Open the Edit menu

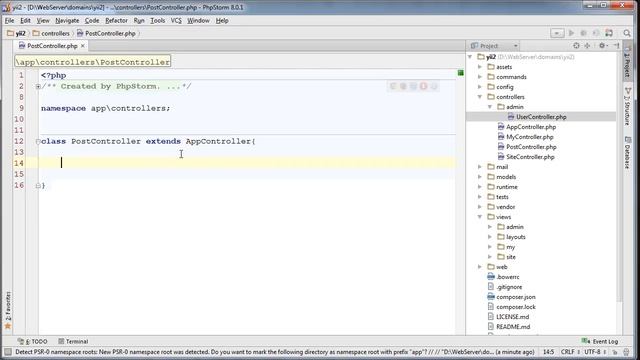coord(25,20)
